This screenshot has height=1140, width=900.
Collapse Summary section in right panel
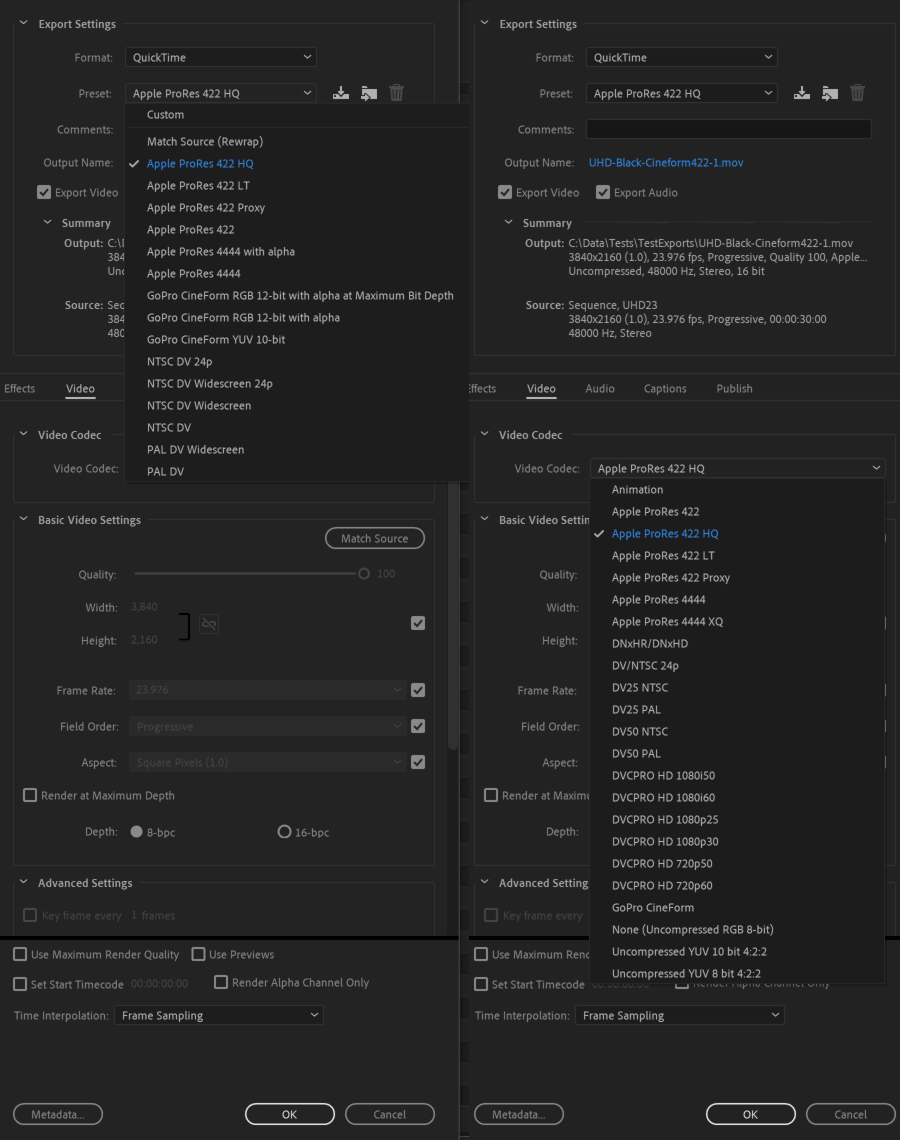tap(508, 222)
